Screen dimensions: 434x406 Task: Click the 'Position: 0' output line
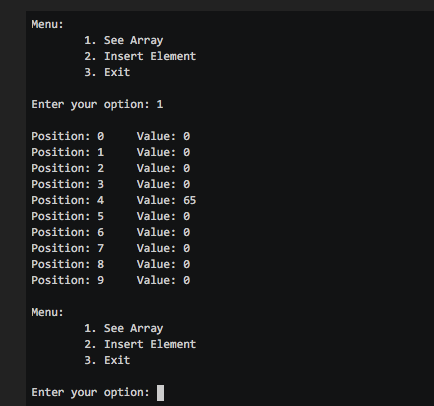pos(111,136)
